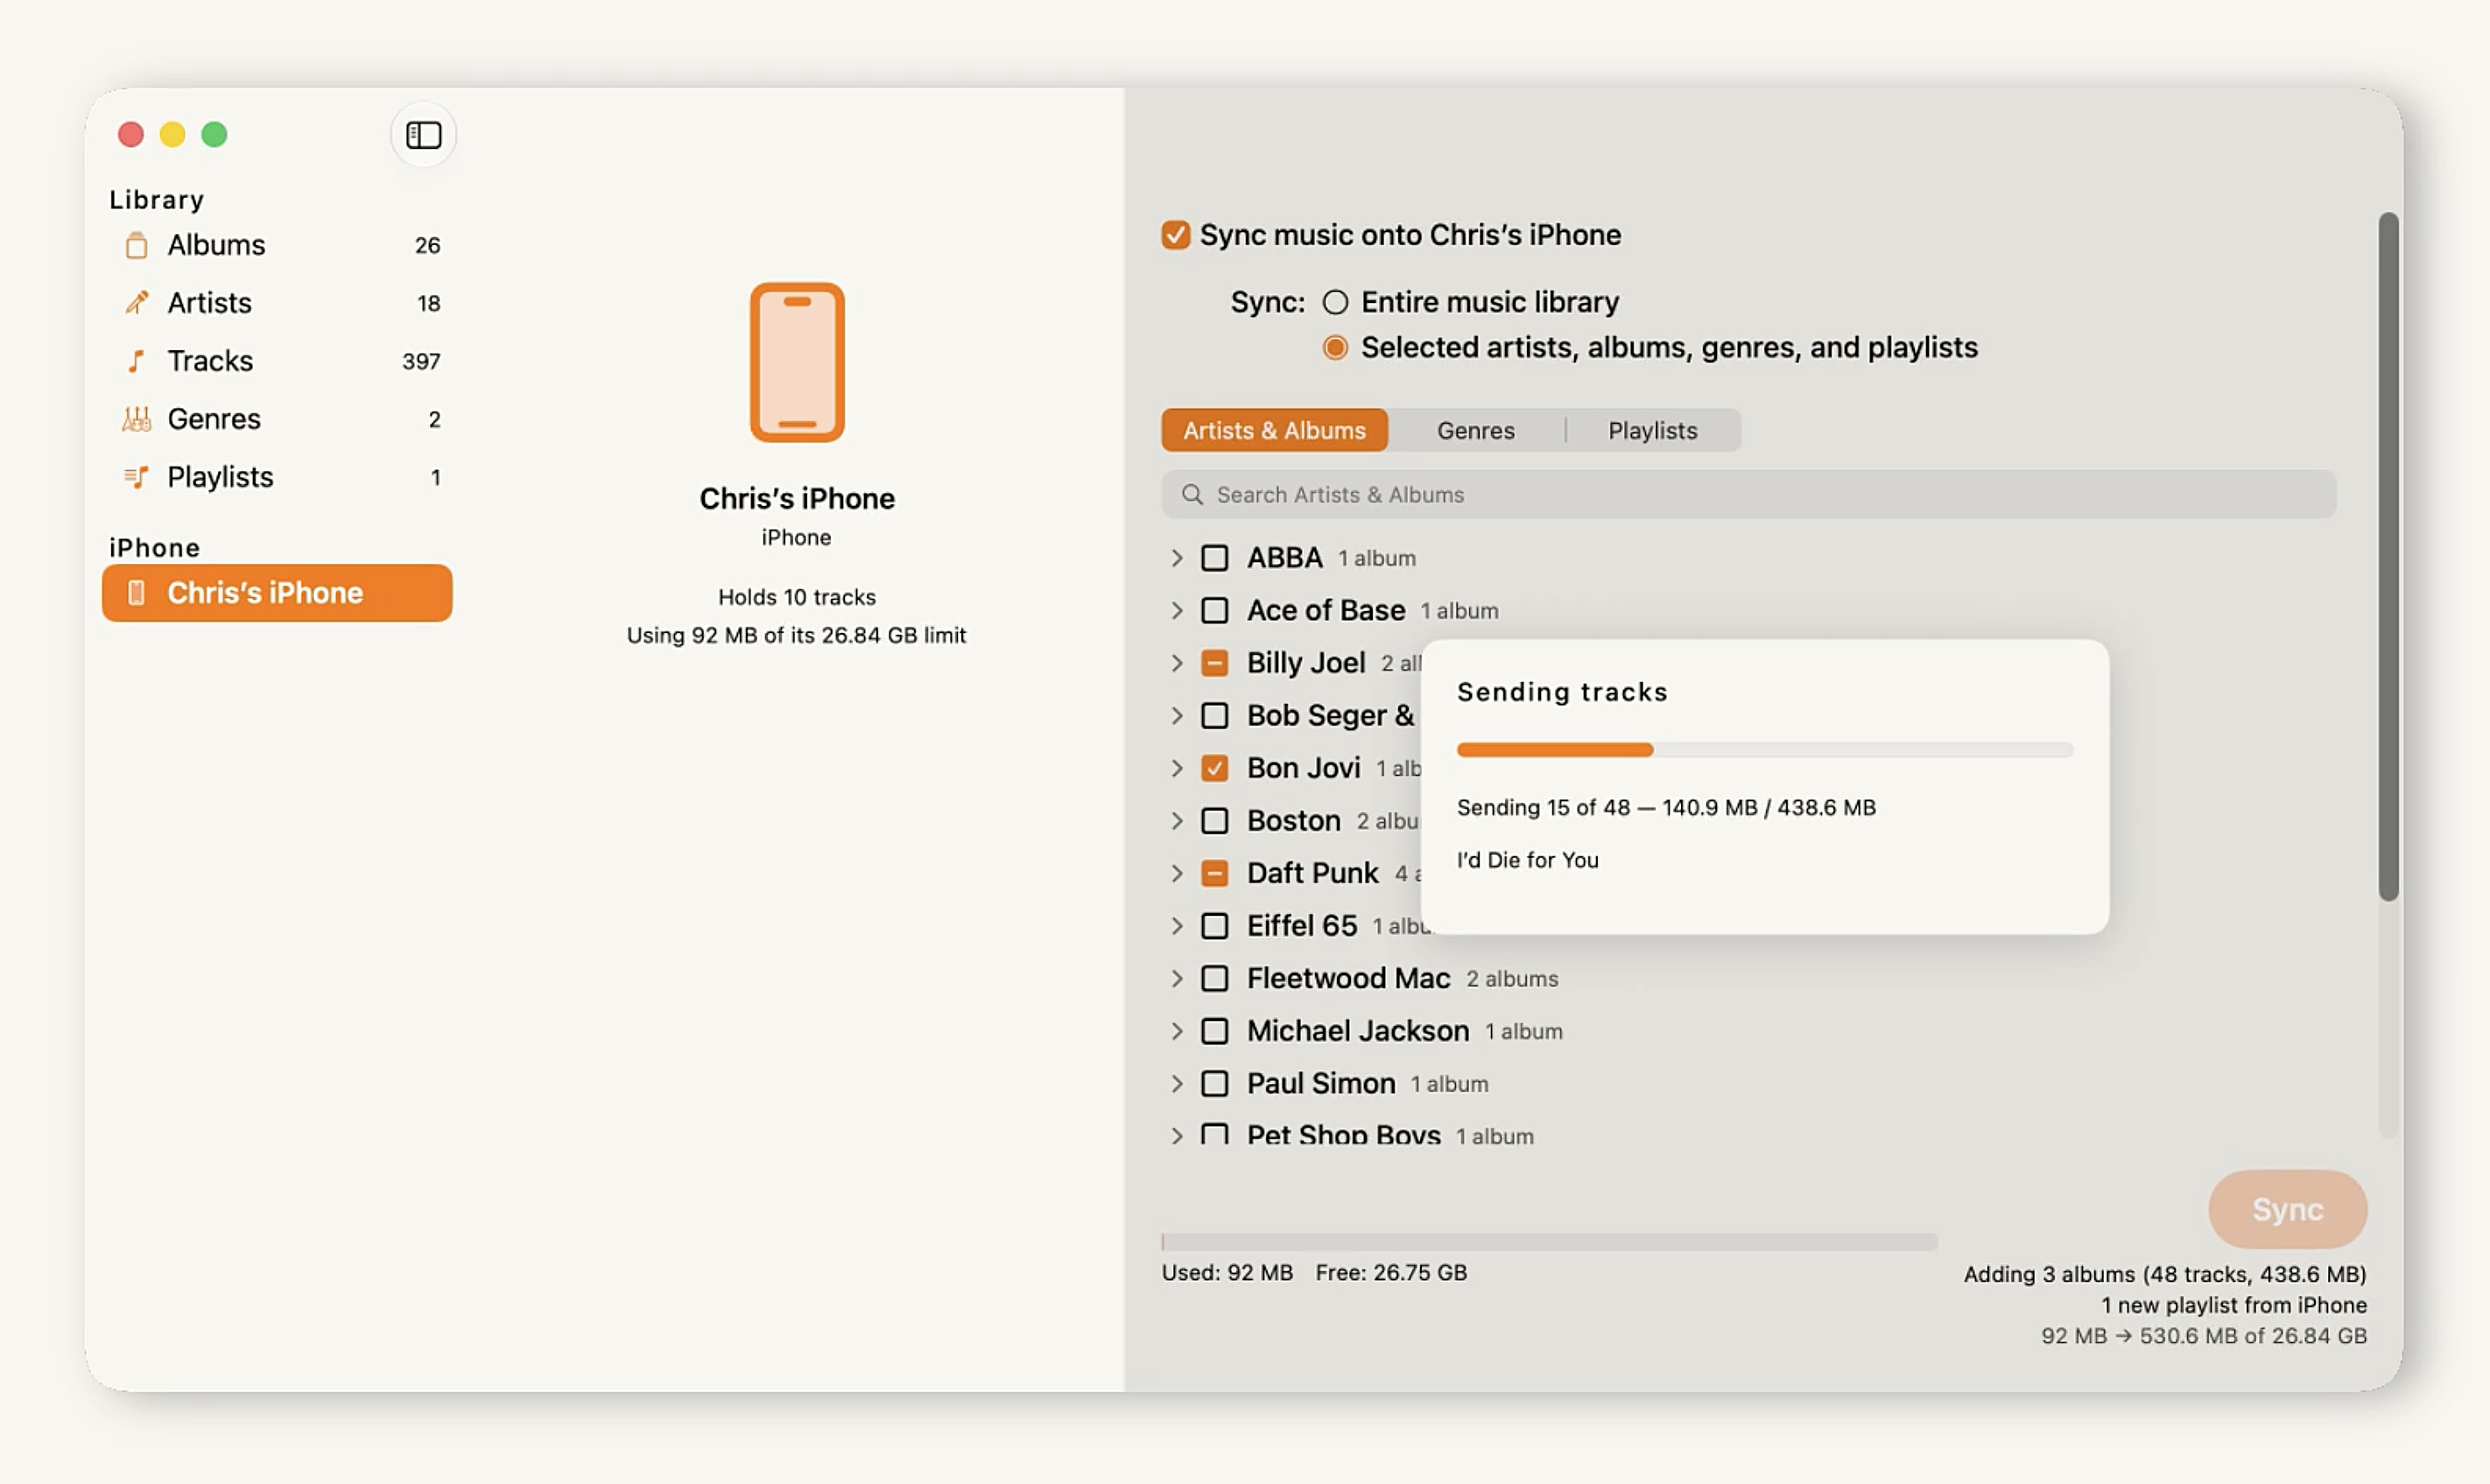Open Albums in the Library sidebar
The width and height of the screenshot is (2490, 1484).
click(278, 245)
